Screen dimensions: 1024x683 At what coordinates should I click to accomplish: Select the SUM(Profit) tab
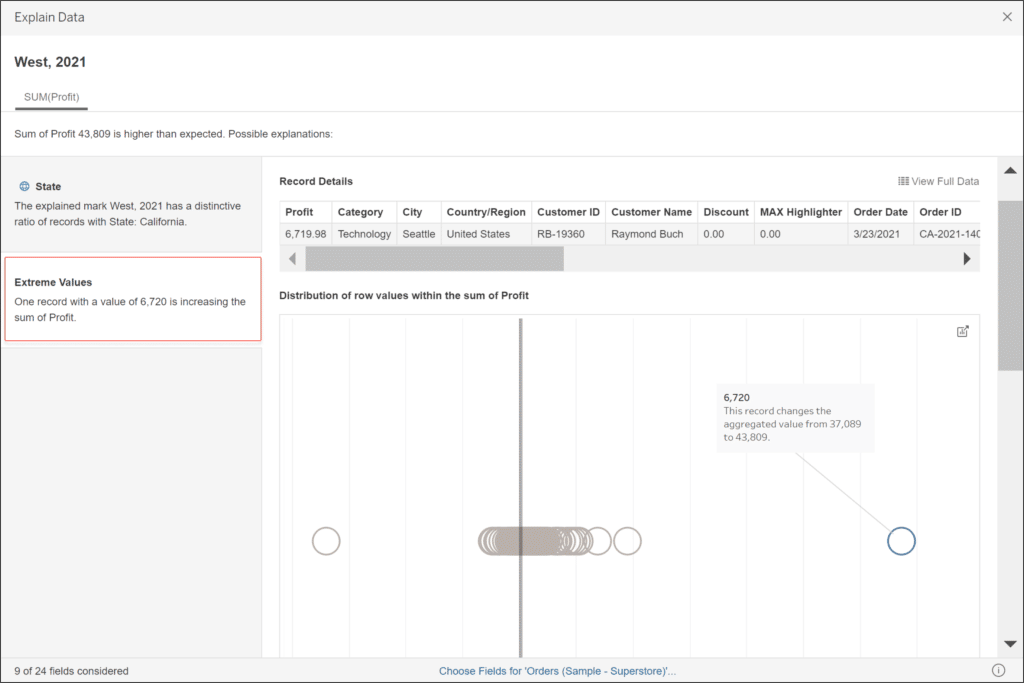pos(52,97)
